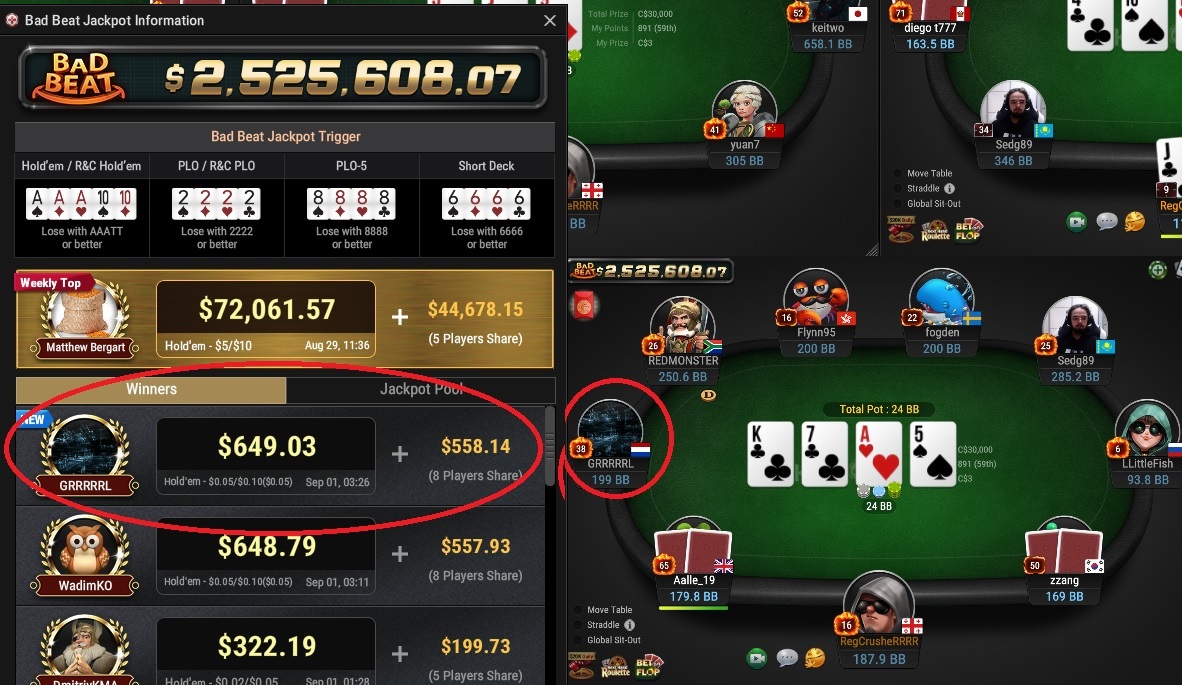Open red envelope icon left of REDMONSTER

point(584,307)
